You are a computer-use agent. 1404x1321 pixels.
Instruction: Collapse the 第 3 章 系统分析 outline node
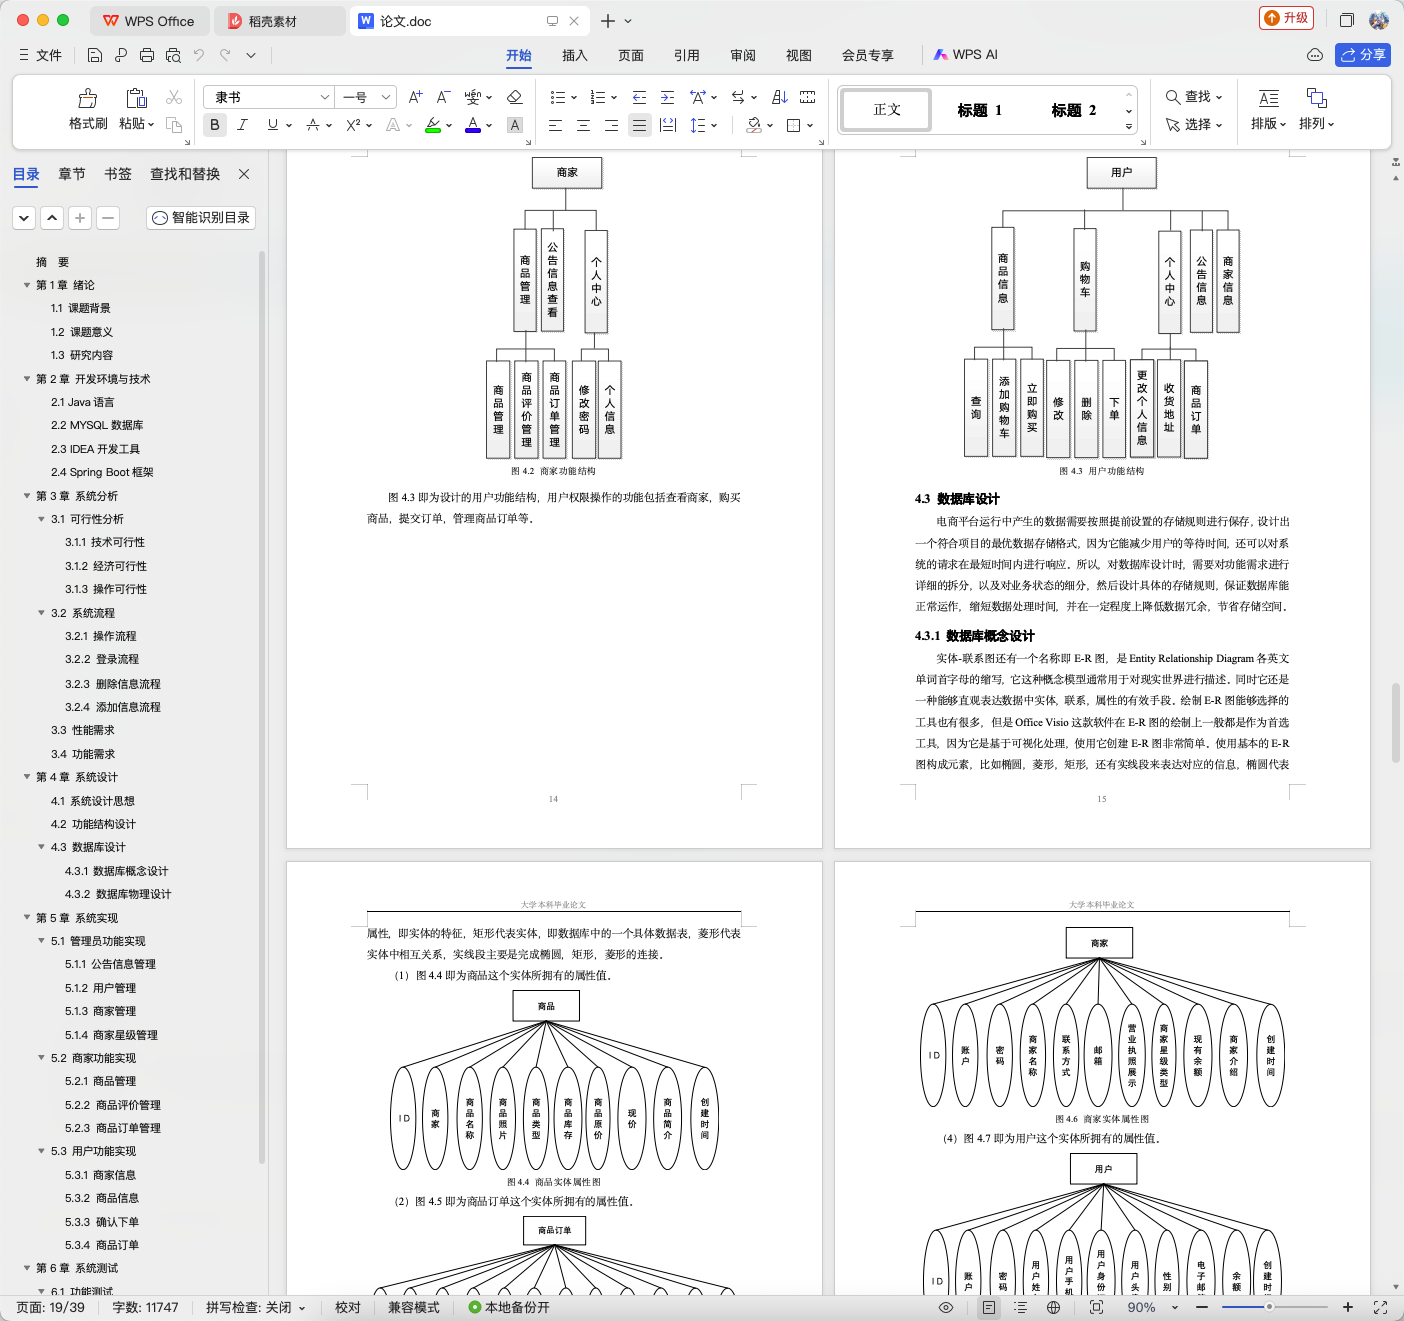[x=27, y=496]
